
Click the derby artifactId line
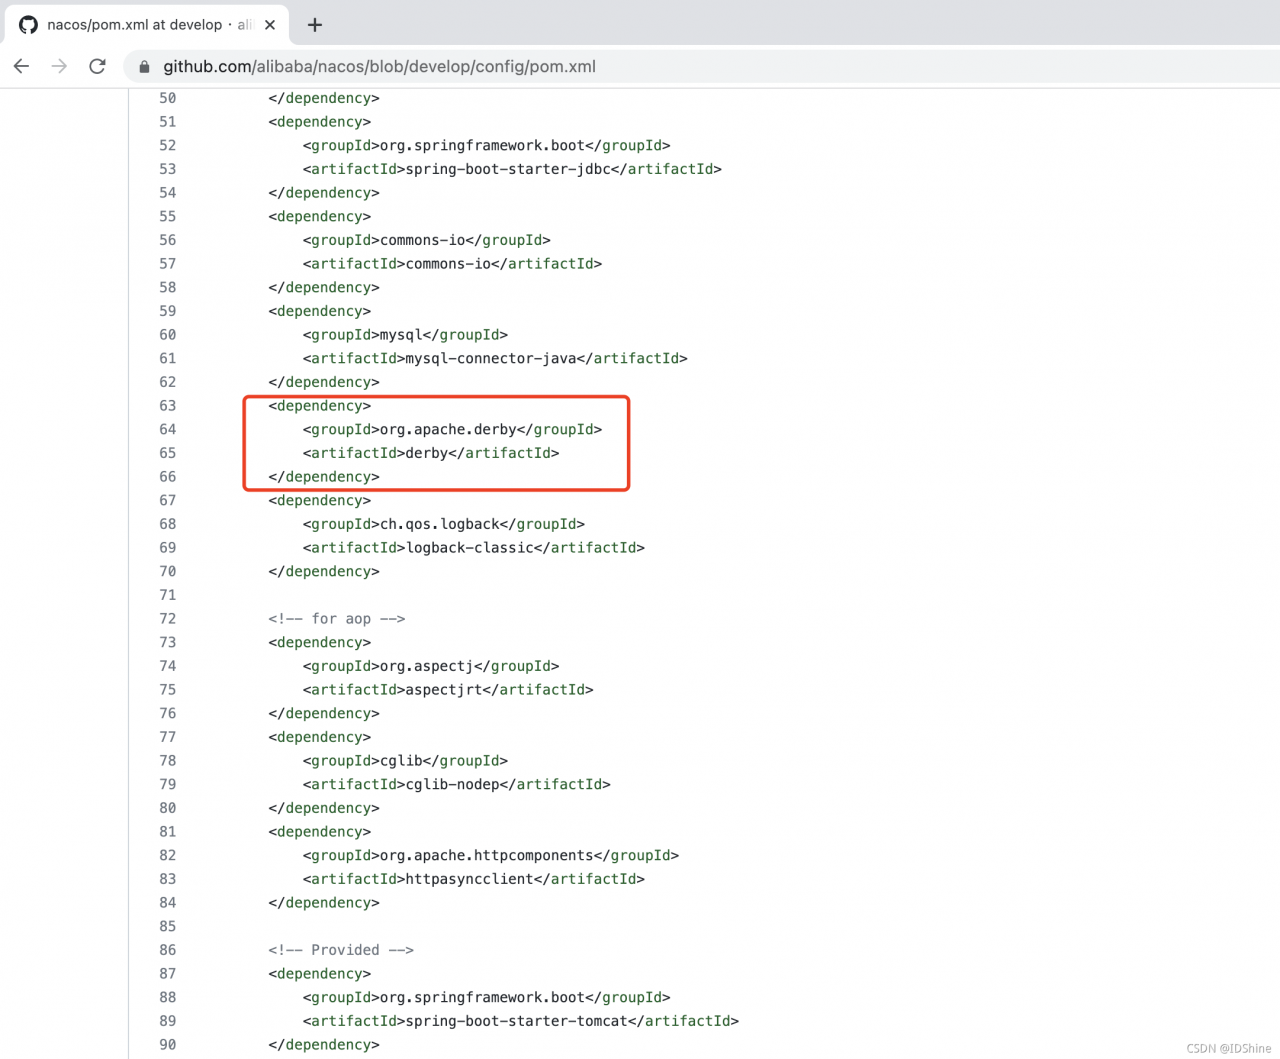coord(431,453)
